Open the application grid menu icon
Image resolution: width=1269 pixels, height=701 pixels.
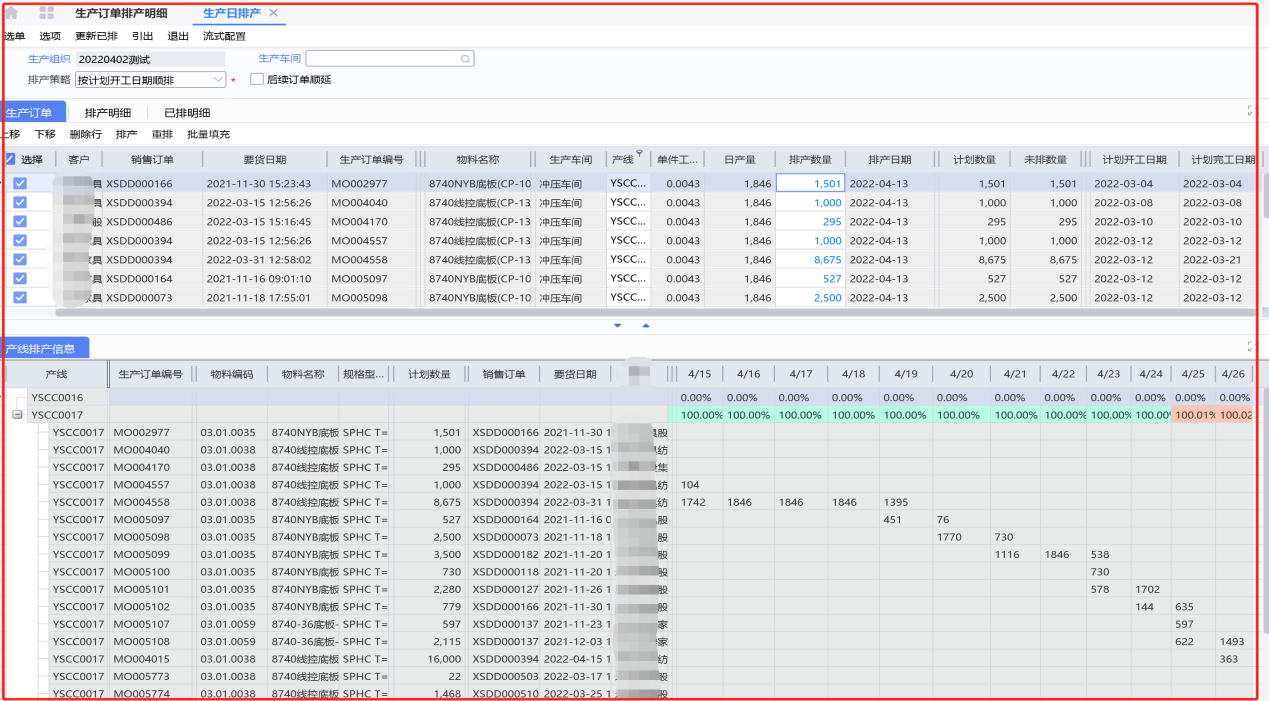click(47, 13)
